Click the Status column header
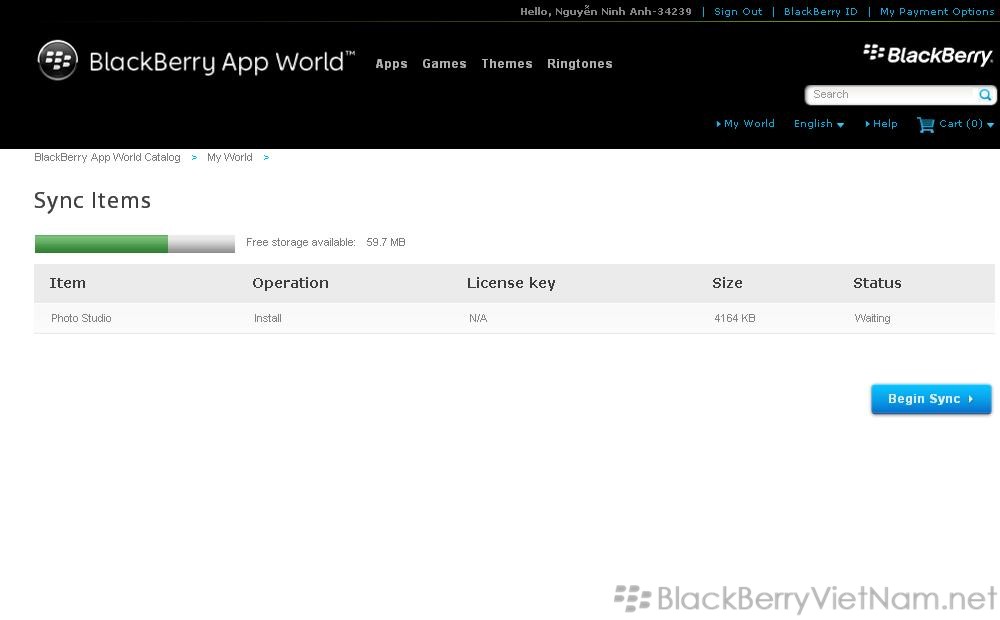Screen dimensions: 1000x620 point(877,283)
